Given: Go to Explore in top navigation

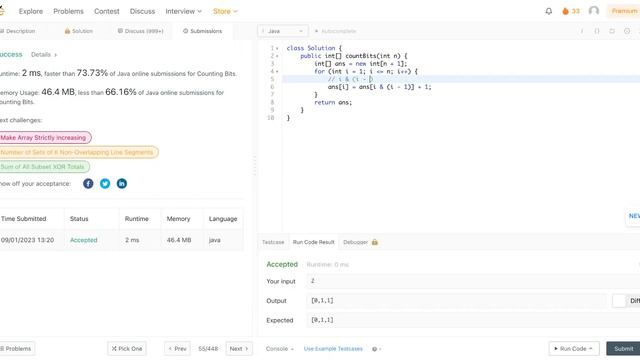Looking at the screenshot, I should (x=31, y=11).
